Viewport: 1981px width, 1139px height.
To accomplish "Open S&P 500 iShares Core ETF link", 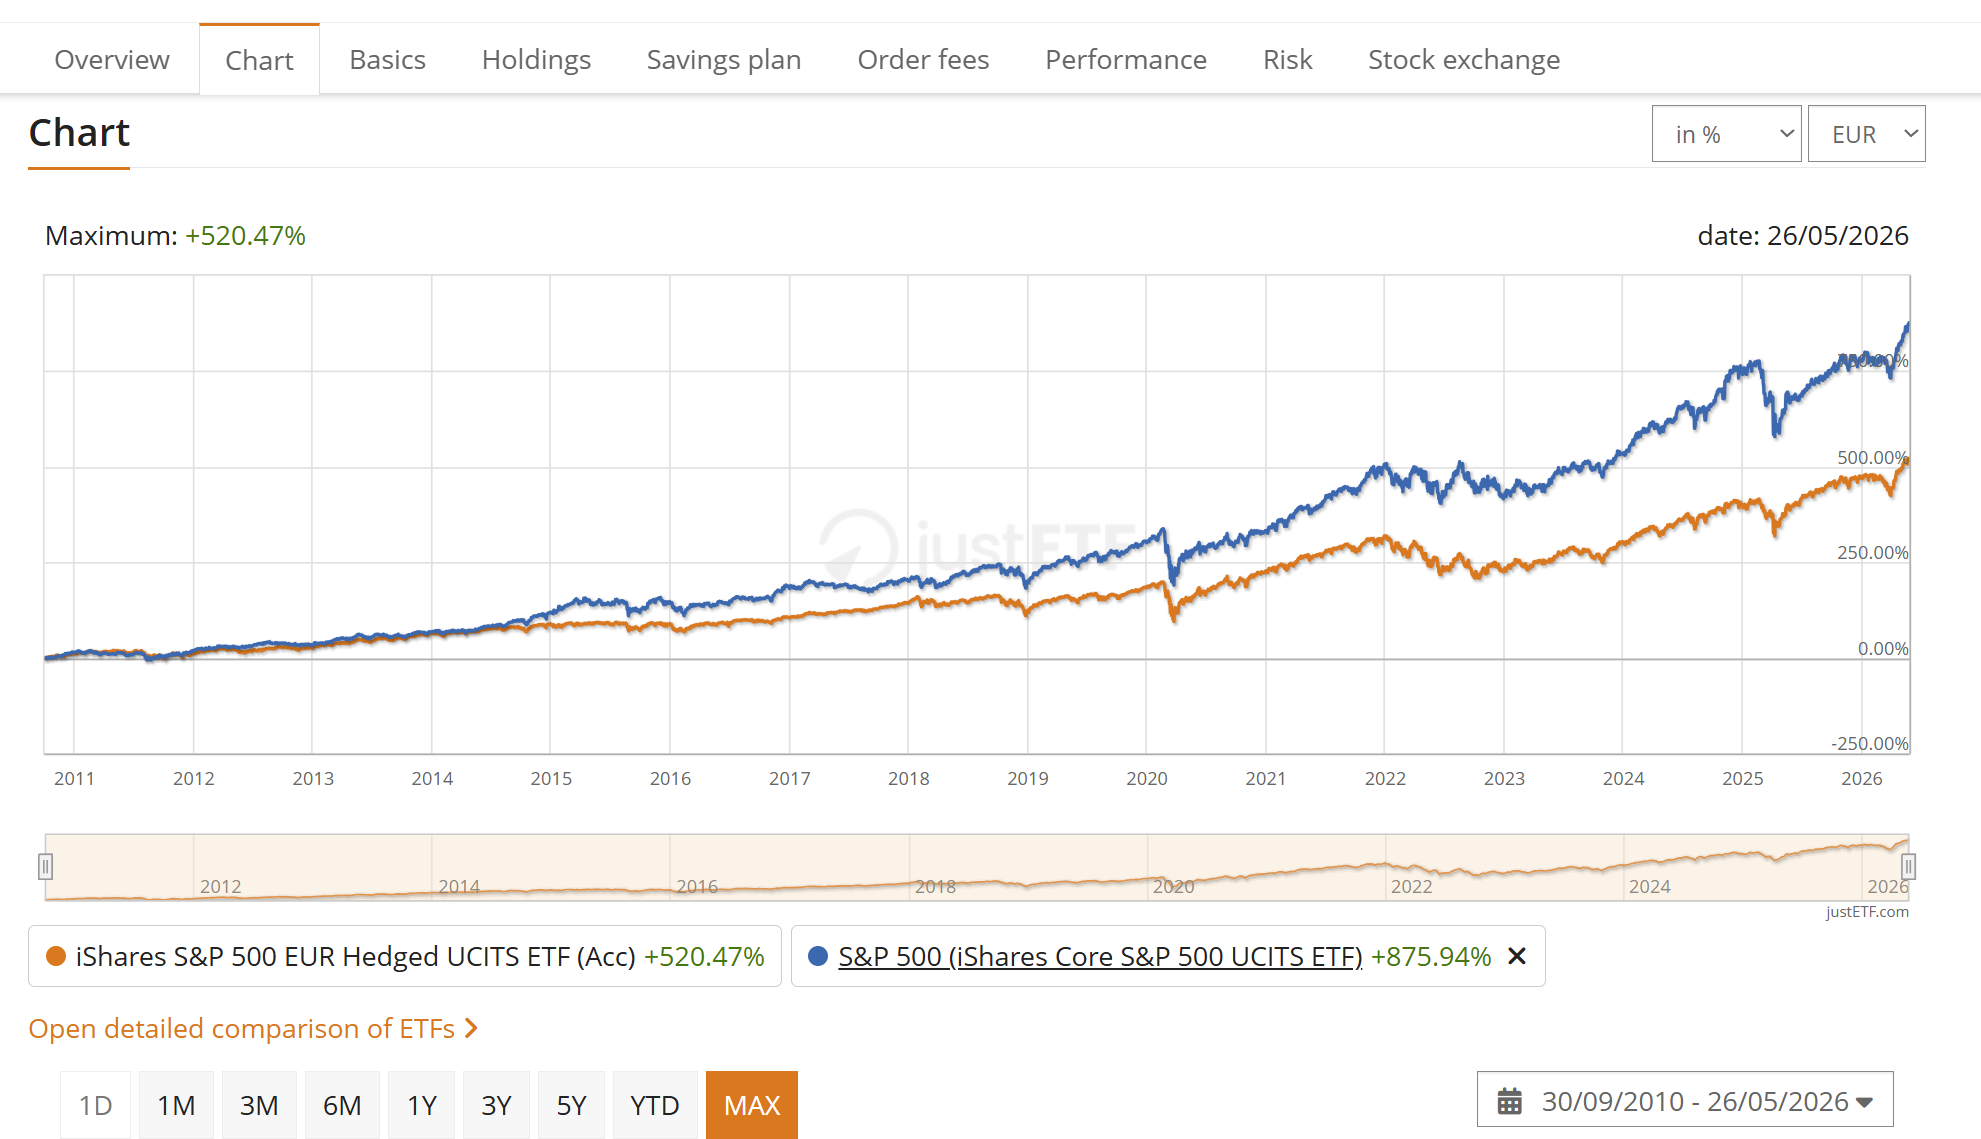I will pyautogui.click(x=1100, y=957).
